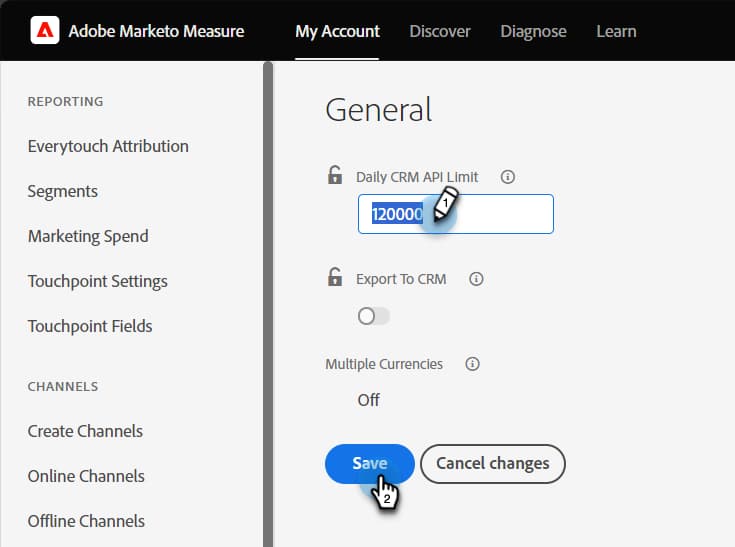The width and height of the screenshot is (735, 547).
Task: Go to the Diagnose tab
Action: click(533, 31)
